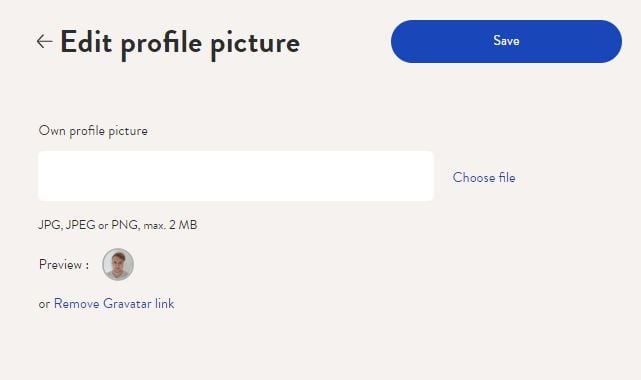Click the Own profile picture label
The height and width of the screenshot is (380, 641).
tap(93, 131)
